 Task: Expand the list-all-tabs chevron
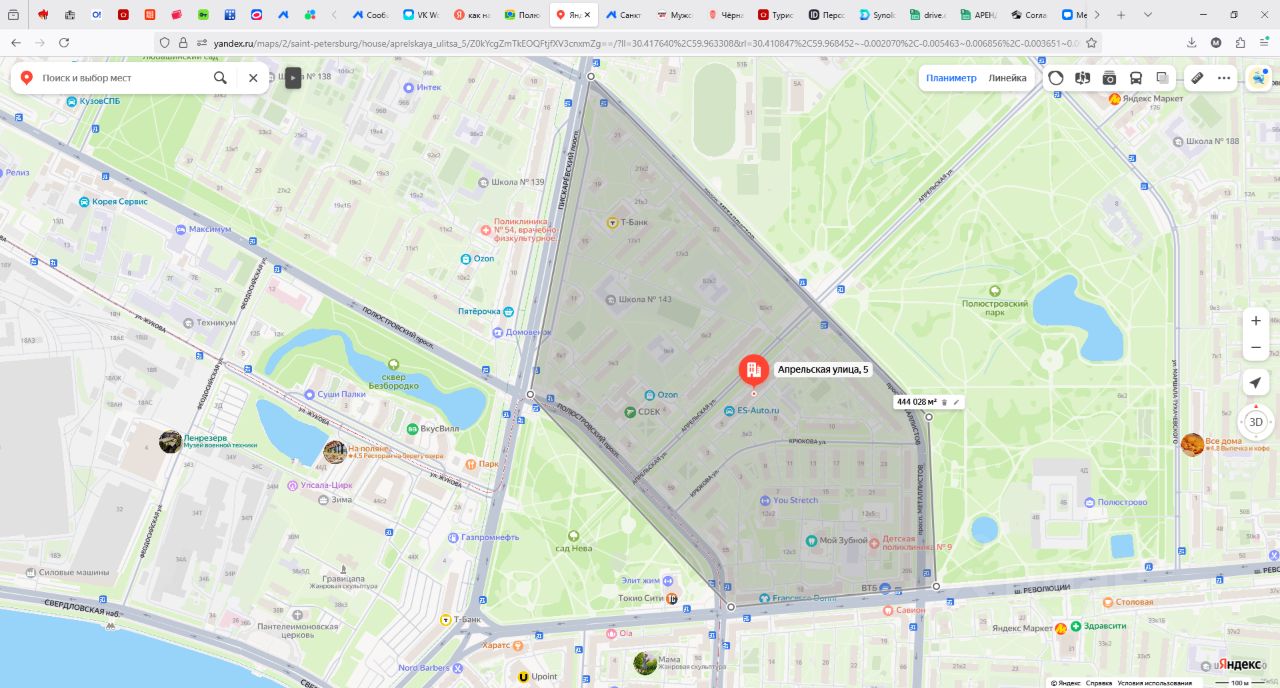1148,15
